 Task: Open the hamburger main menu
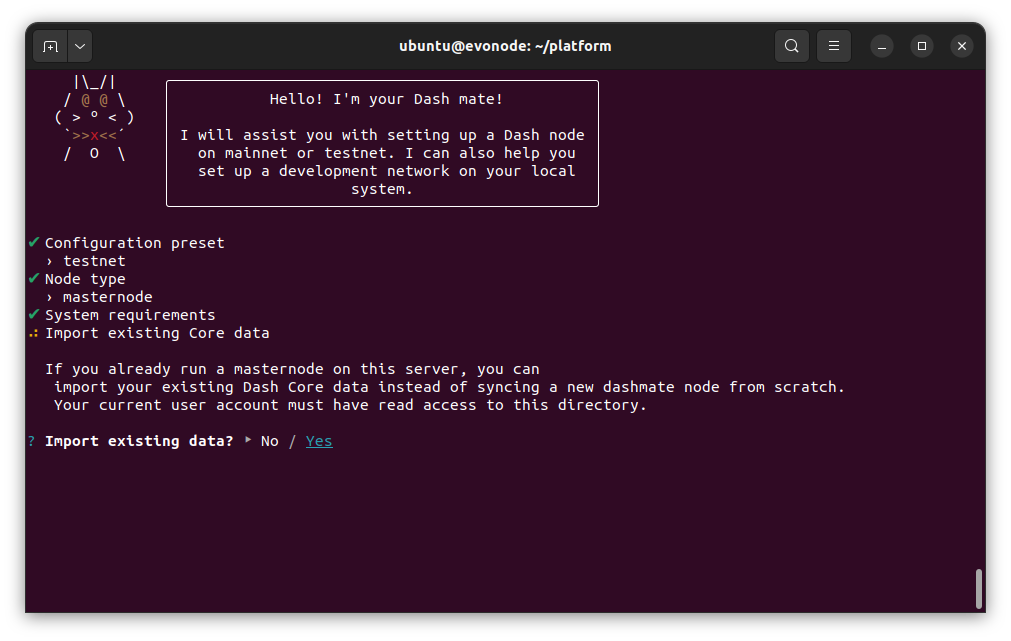click(x=834, y=46)
